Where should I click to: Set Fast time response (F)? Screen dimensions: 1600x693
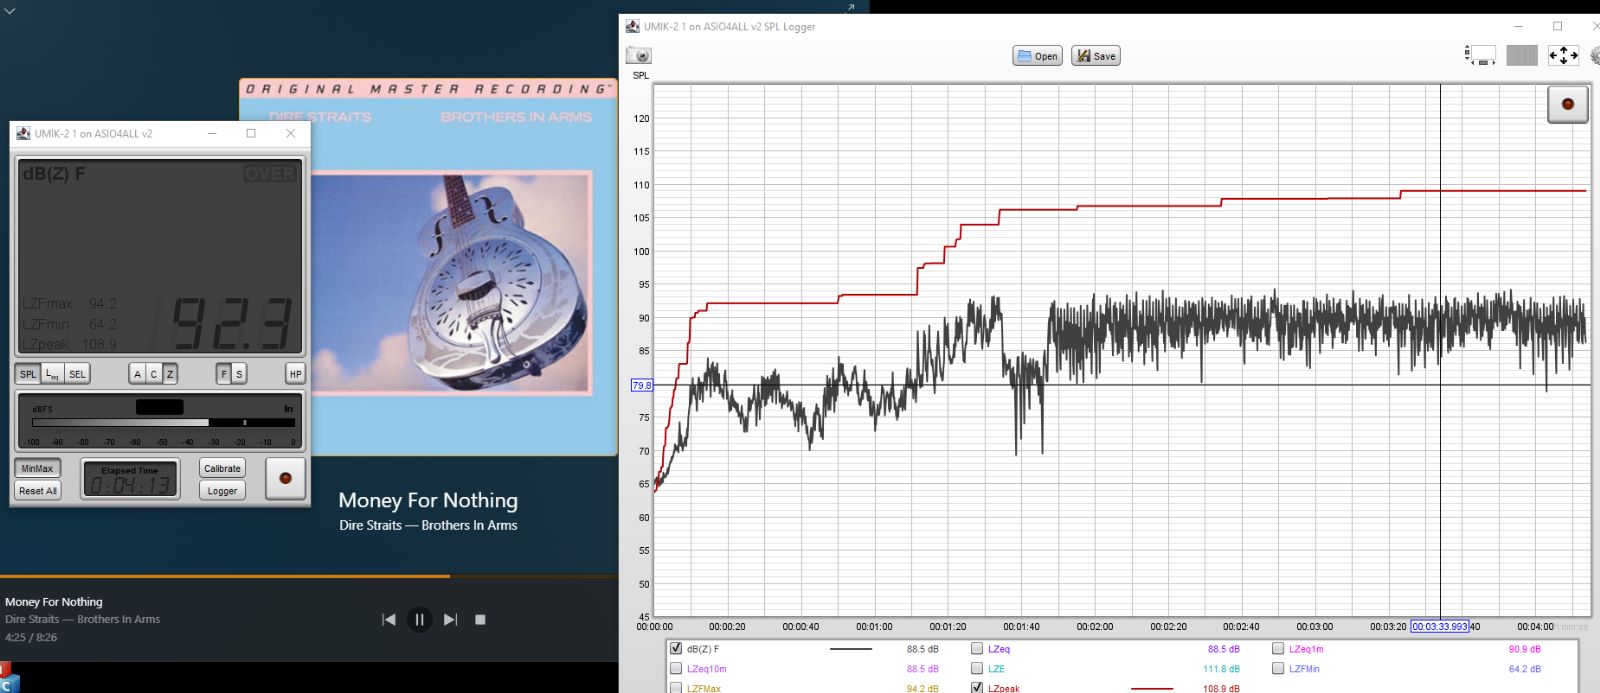point(224,374)
